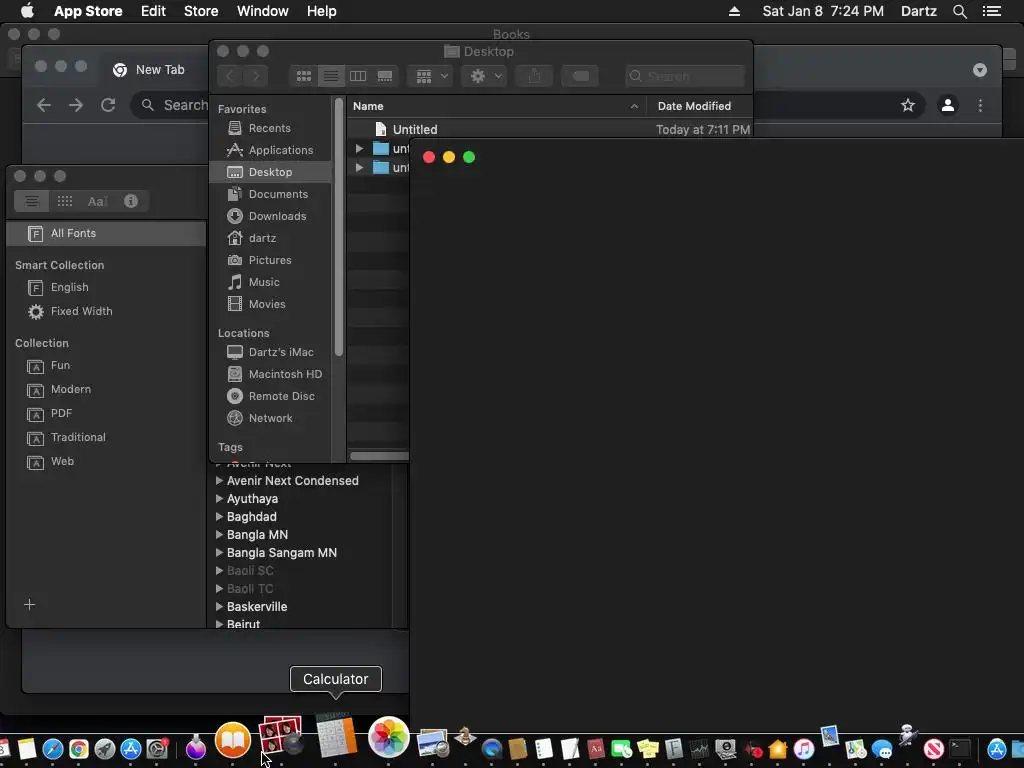
Task: Add a new Font Book collection
Action: click(x=29, y=605)
